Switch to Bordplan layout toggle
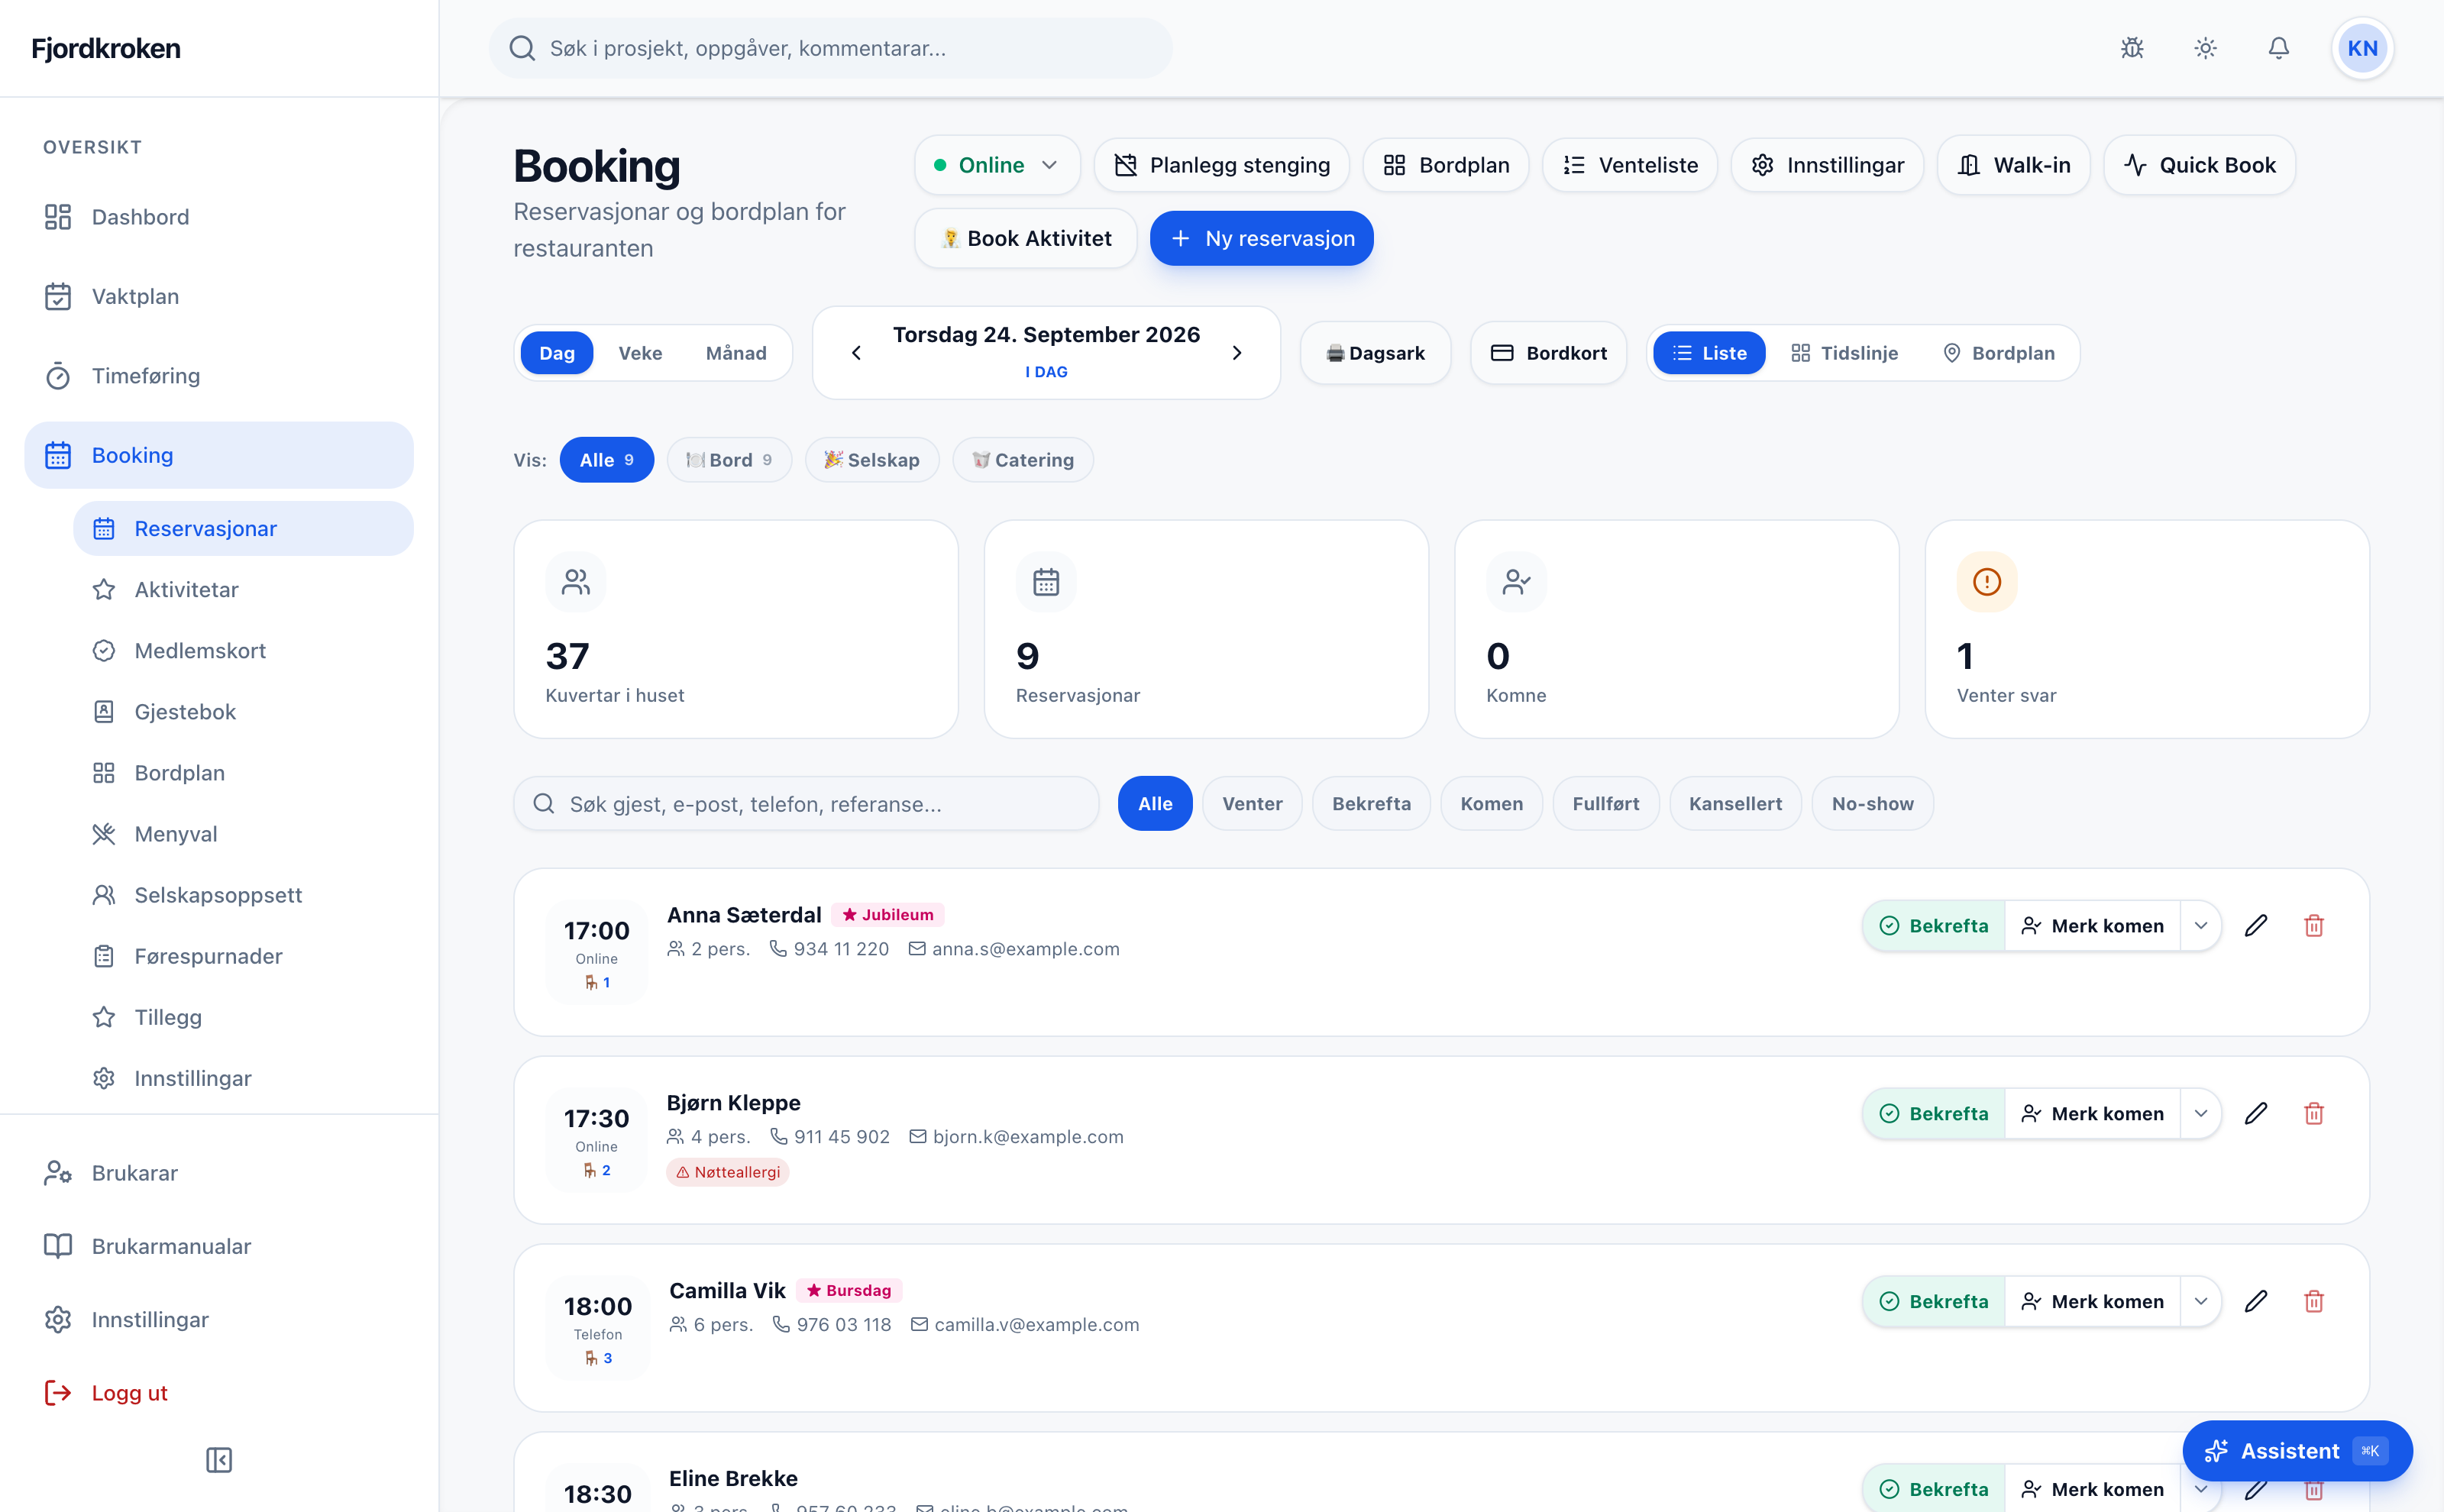The image size is (2444, 1512). pyautogui.click(x=1999, y=353)
